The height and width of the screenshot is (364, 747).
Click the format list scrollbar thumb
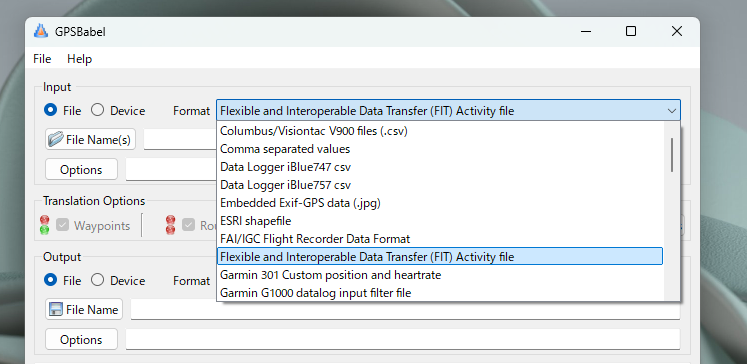coord(672,155)
